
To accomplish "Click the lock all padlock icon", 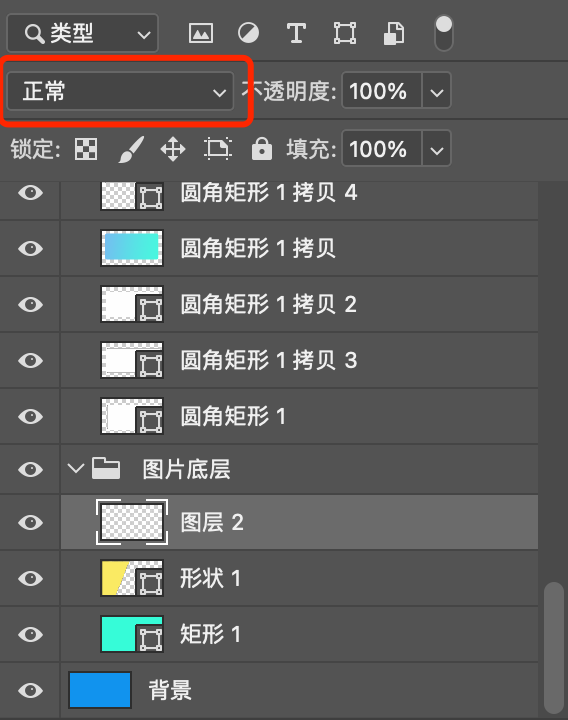I will 262,148.
